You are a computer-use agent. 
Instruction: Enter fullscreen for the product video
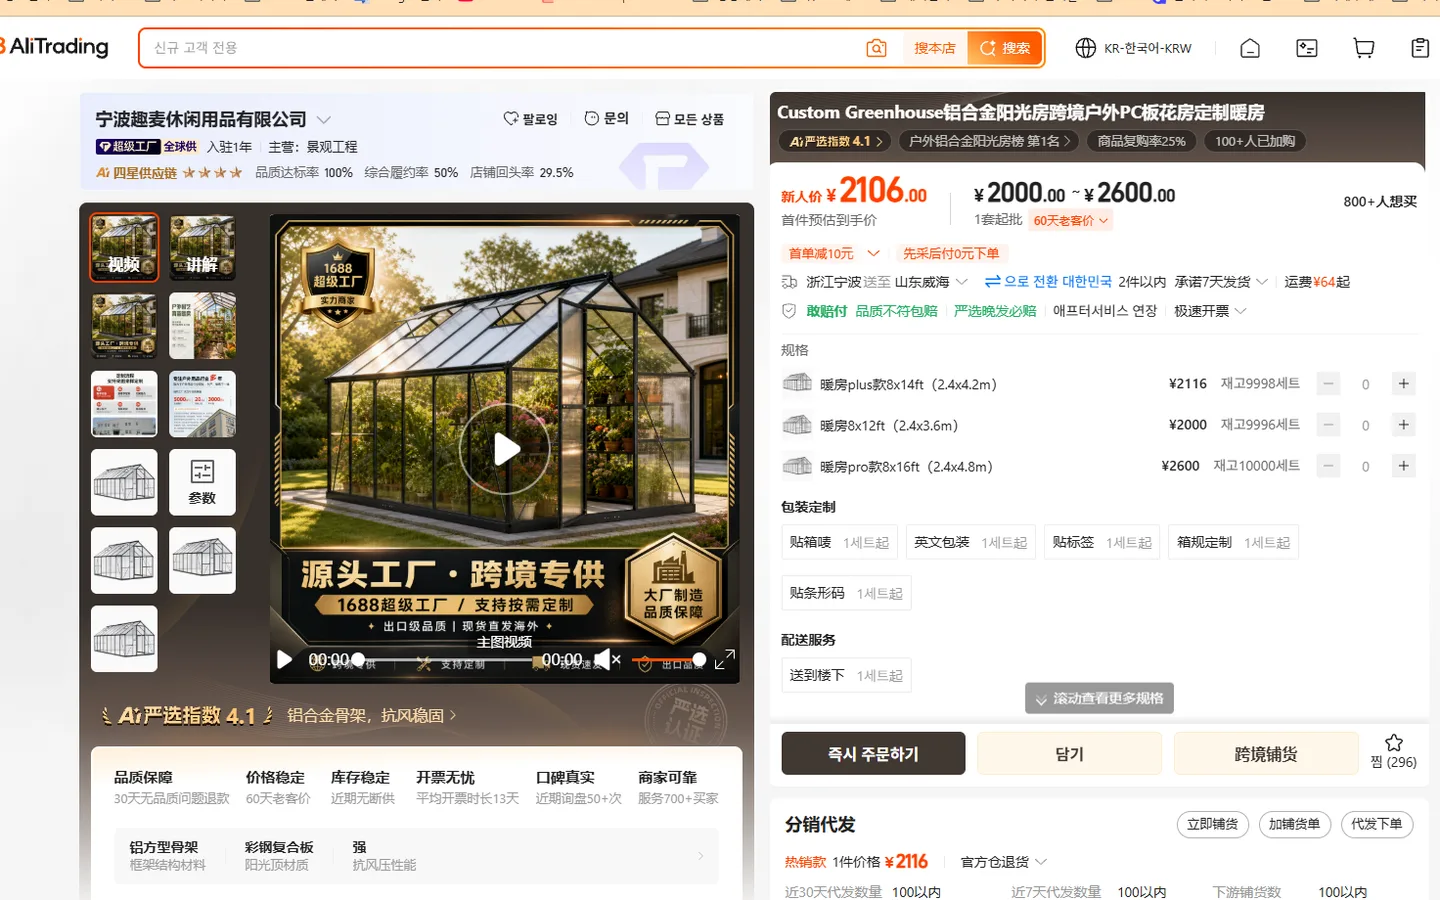(x=725, y=659)
